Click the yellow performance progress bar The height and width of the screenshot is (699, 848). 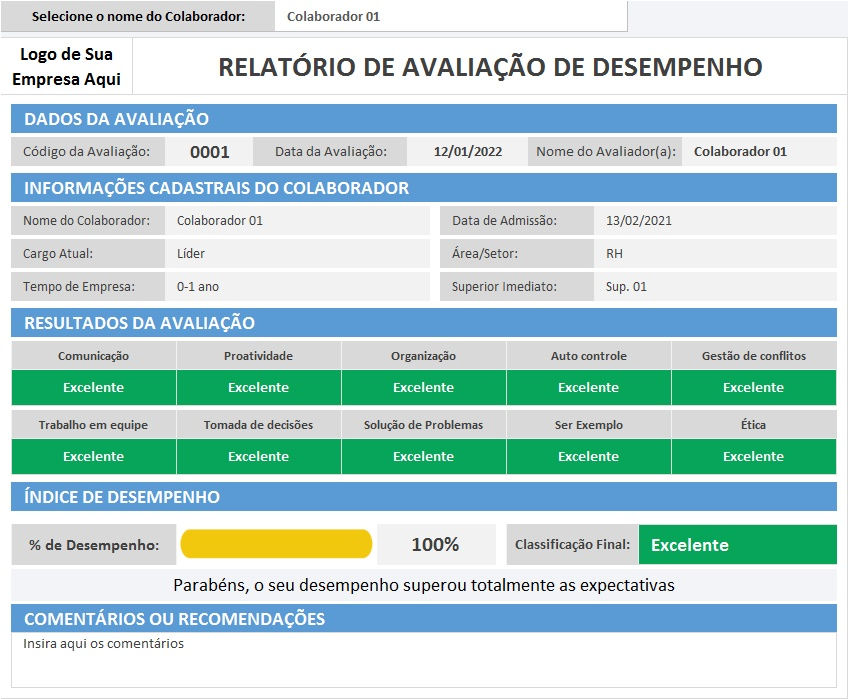275,543
